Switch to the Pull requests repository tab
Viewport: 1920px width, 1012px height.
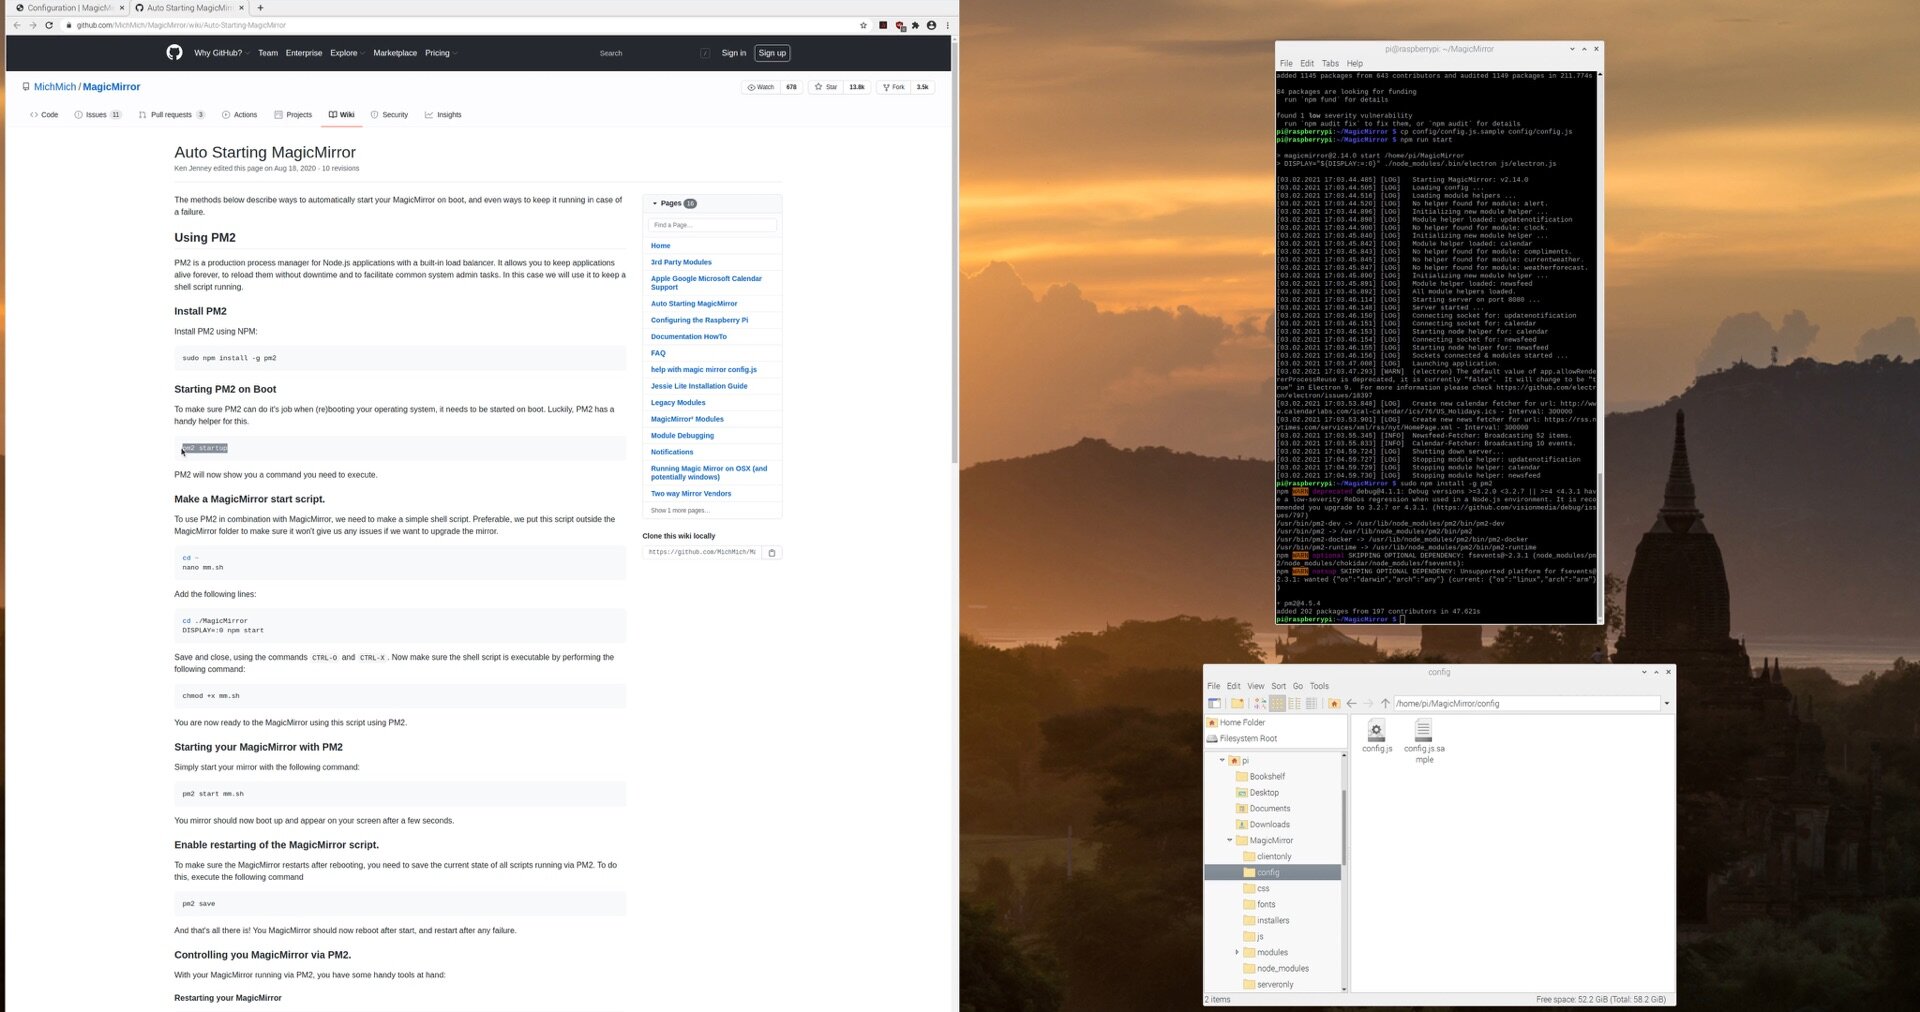172,115
